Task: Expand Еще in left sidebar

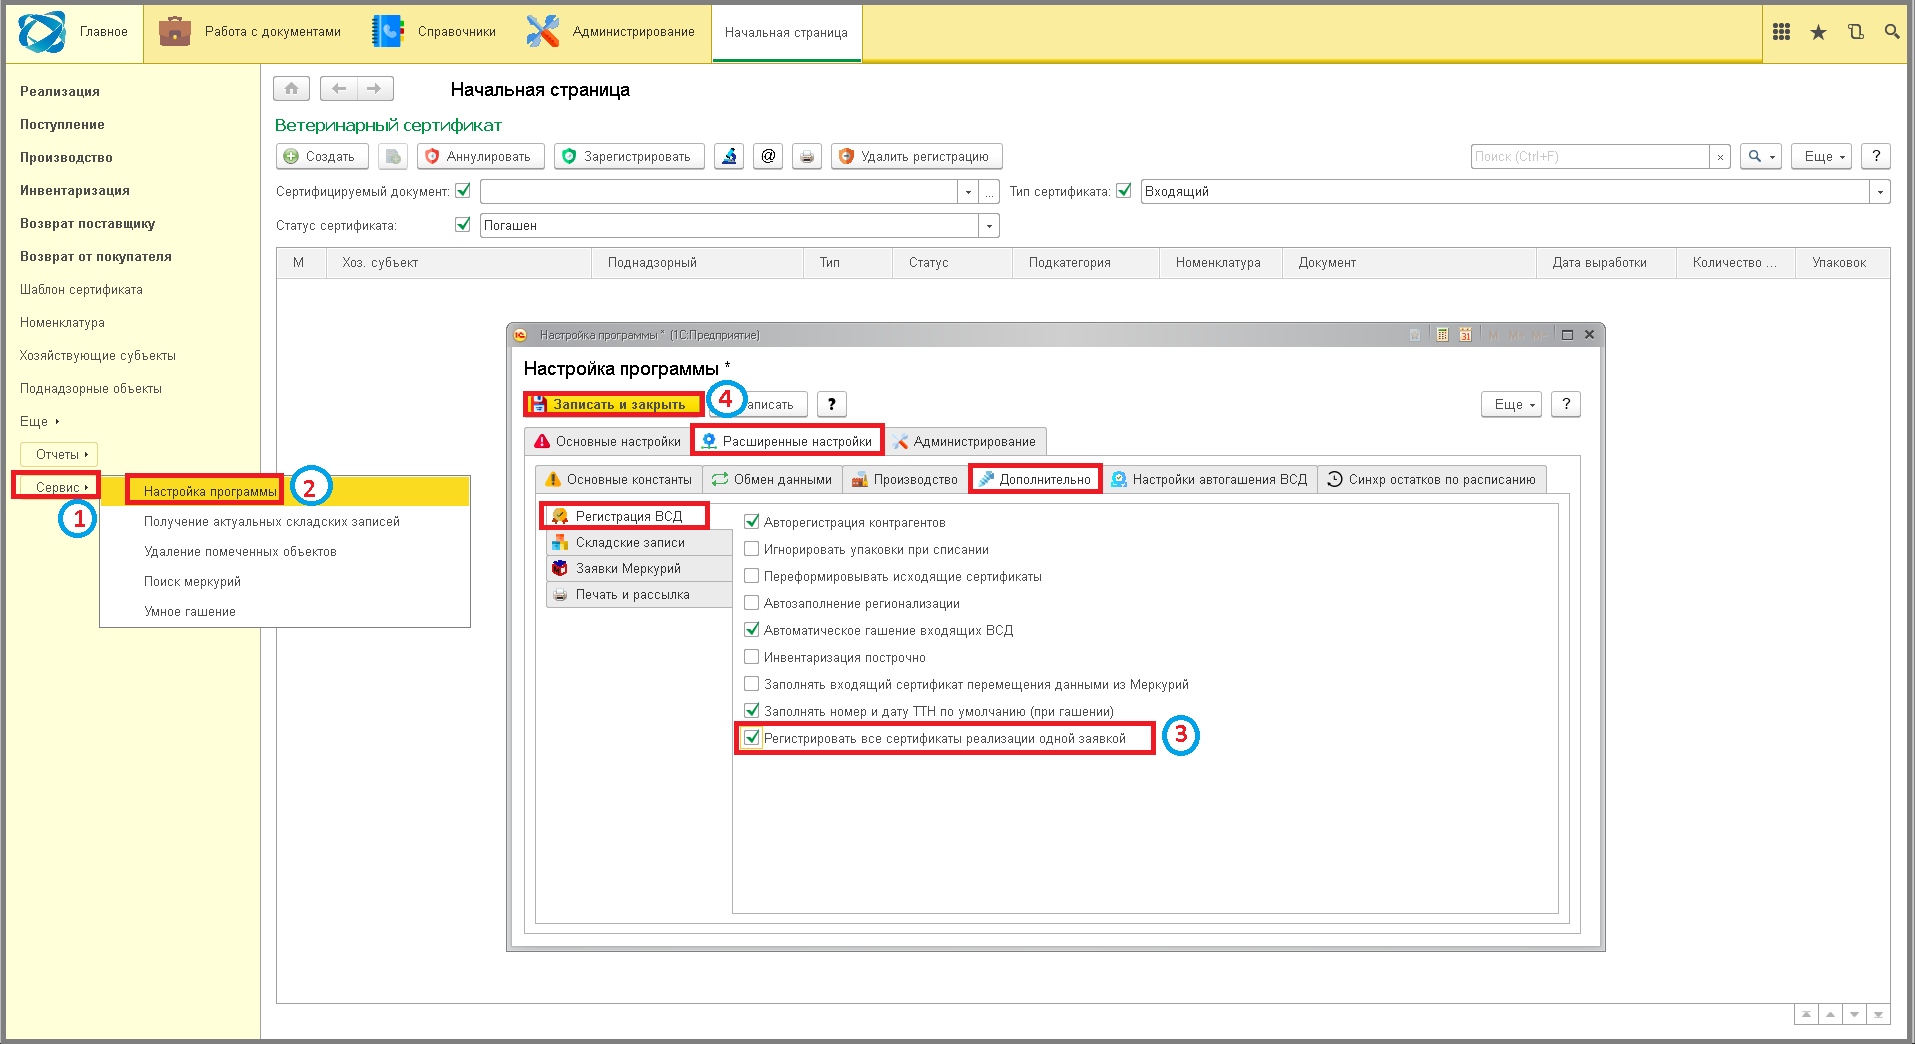Action: point(40,422)
